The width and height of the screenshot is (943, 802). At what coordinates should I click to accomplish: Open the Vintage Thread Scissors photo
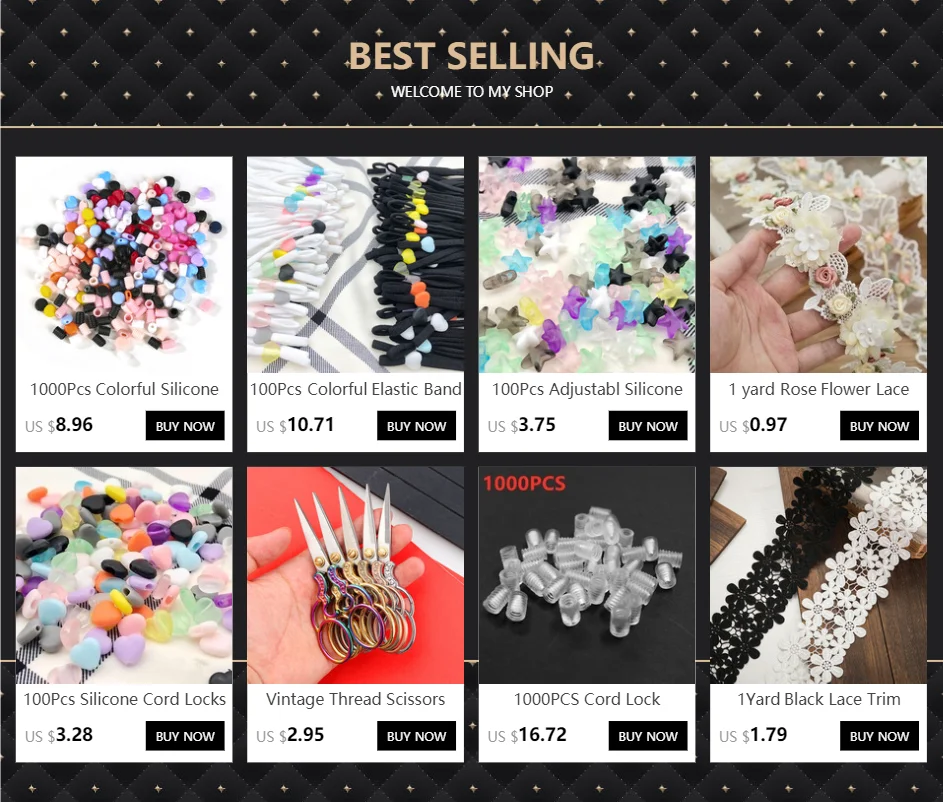(355, 575)
